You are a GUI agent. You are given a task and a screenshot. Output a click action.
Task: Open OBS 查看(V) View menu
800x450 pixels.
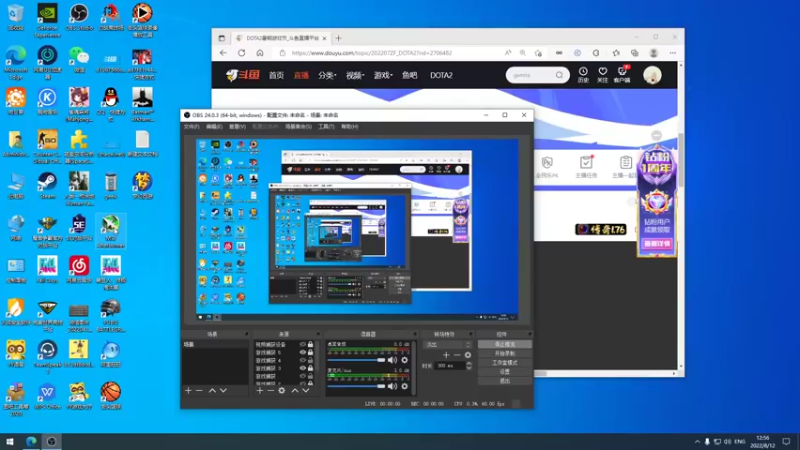[x=237, y=127]
